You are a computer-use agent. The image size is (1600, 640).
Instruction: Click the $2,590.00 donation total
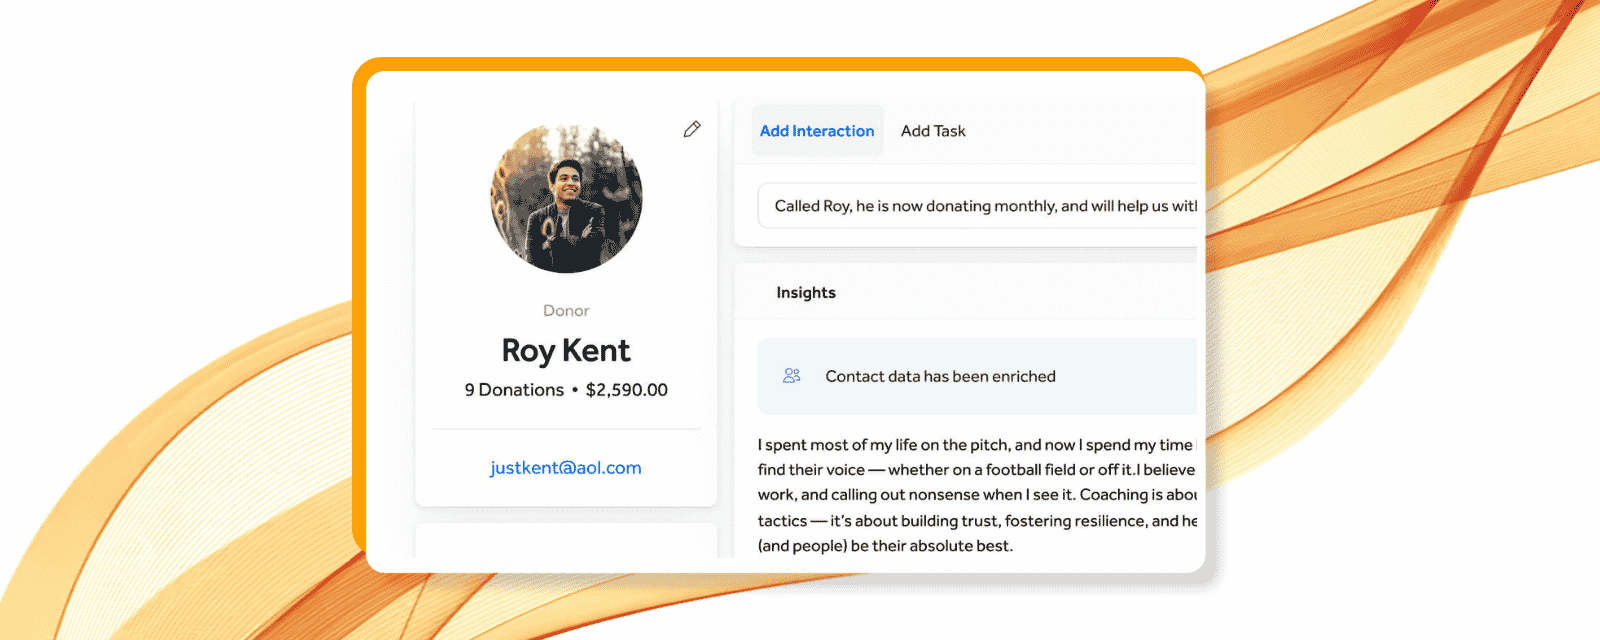pos(627,390)
